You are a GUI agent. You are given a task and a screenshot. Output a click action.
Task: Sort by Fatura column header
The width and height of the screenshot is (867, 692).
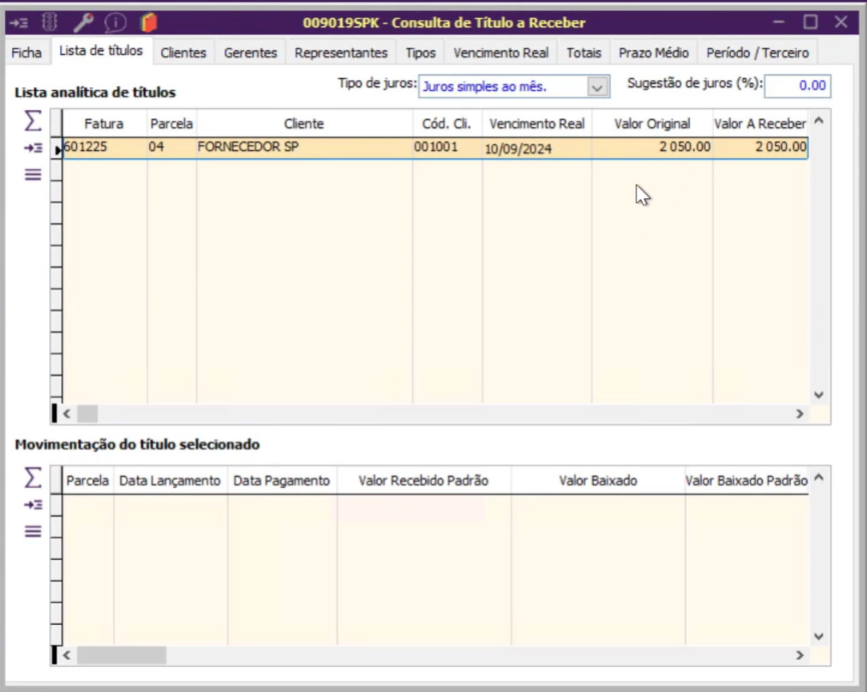[104, 124]
